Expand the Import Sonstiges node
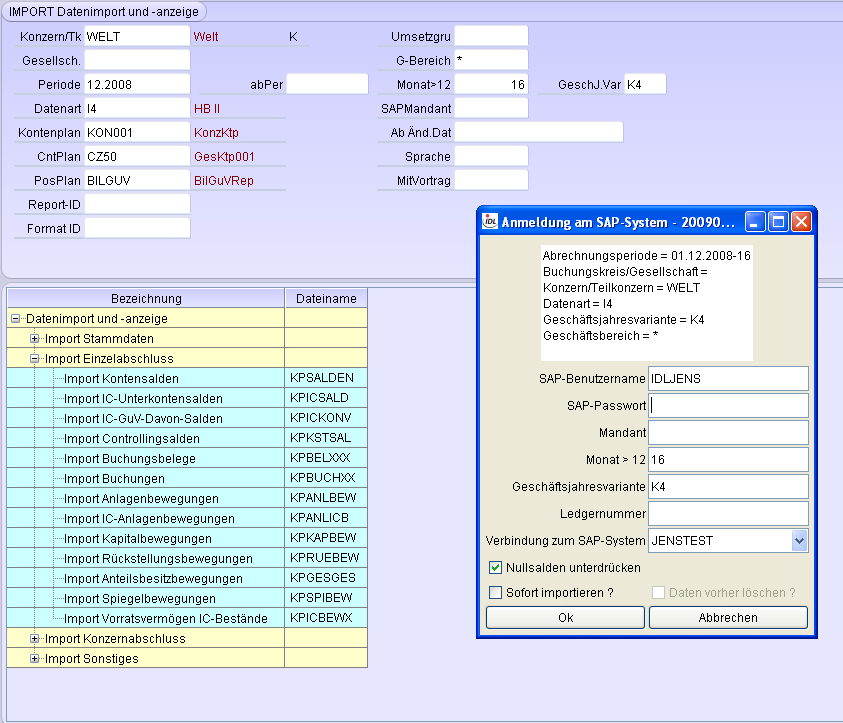This screenshot has width=843, height=723. (34, 658)
